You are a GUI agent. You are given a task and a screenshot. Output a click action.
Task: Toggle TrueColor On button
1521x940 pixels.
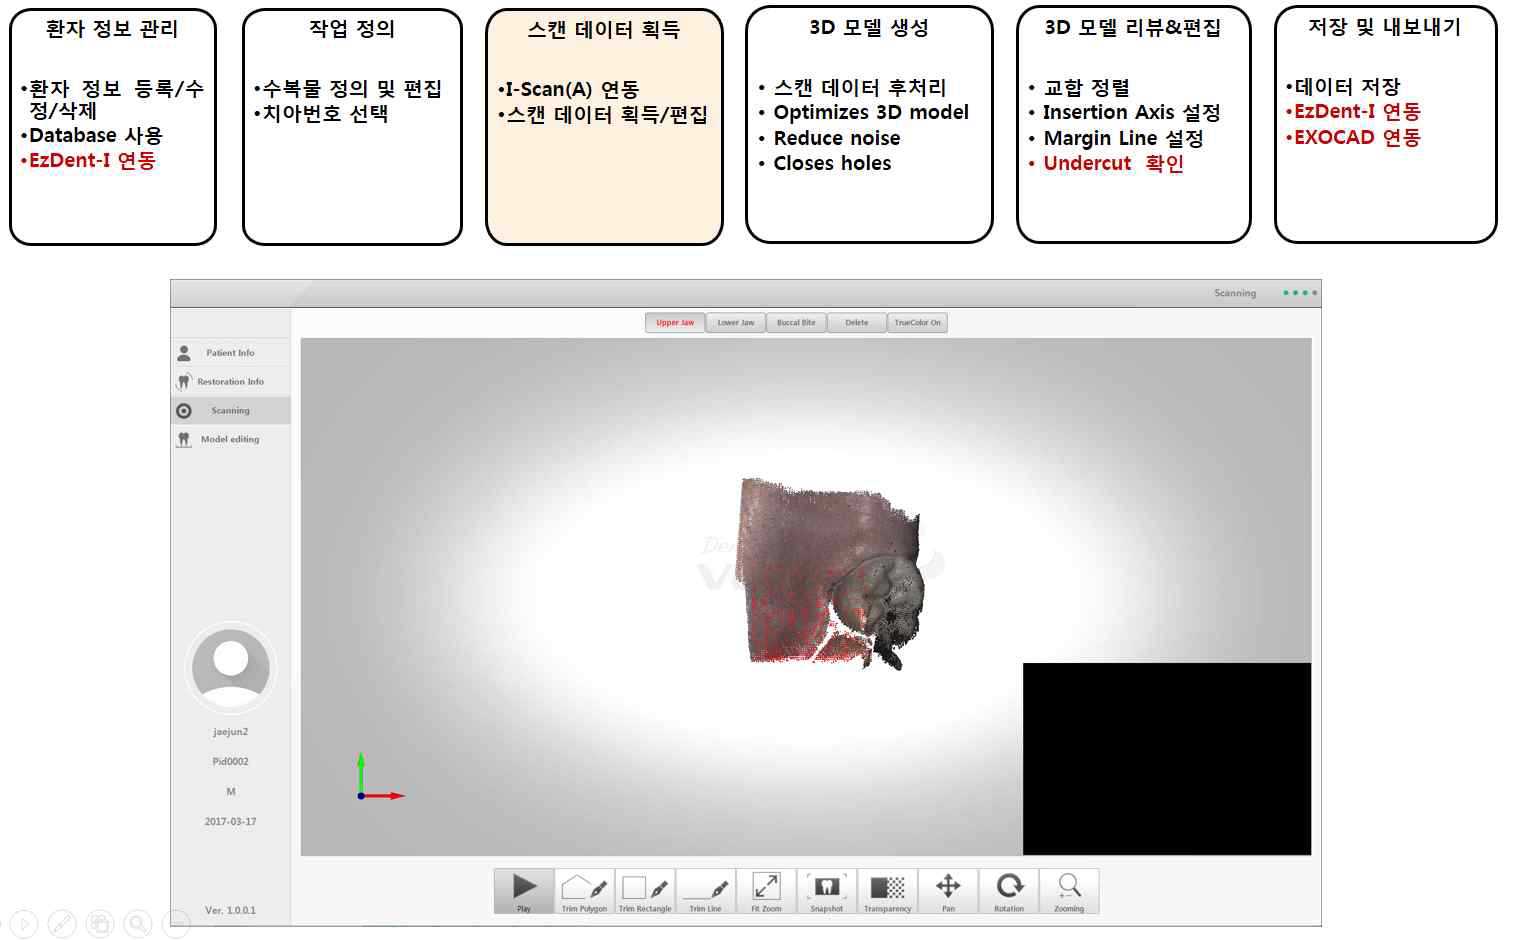pos(917,322)
